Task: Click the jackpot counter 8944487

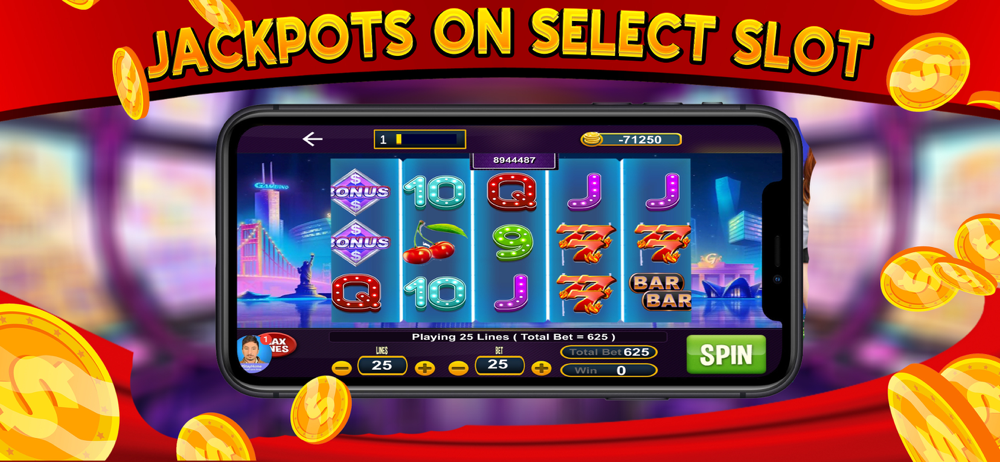Action: tap(514, 160)
